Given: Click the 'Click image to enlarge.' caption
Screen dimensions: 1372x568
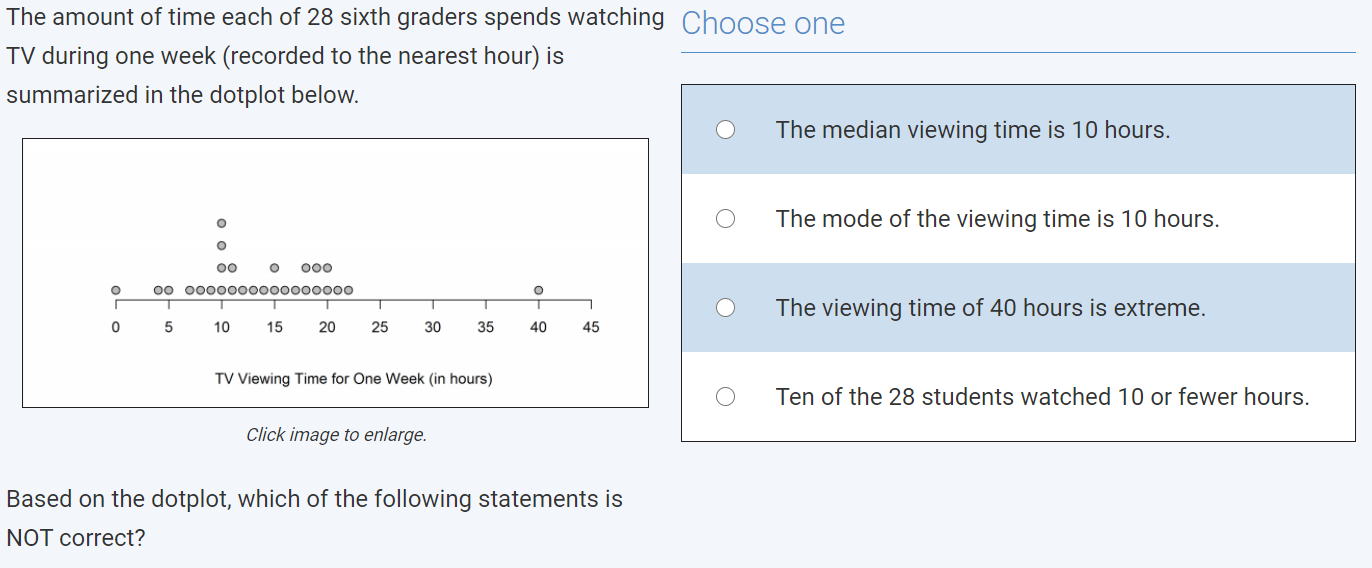Looking at the screenshot, I should click(336, 435).
